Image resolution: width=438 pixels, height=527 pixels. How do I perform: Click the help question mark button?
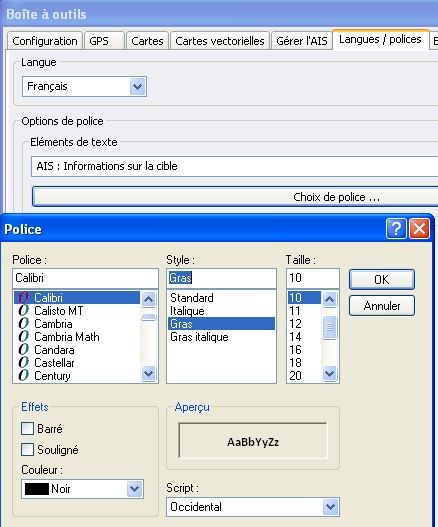click(396, 229)
